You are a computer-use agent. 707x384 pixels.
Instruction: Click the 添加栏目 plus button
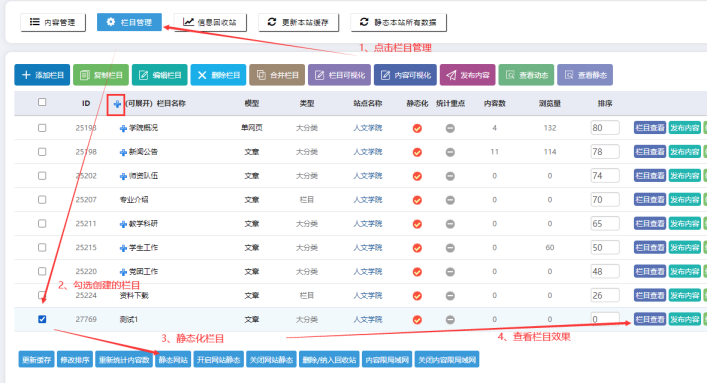[x=42, y=75]
